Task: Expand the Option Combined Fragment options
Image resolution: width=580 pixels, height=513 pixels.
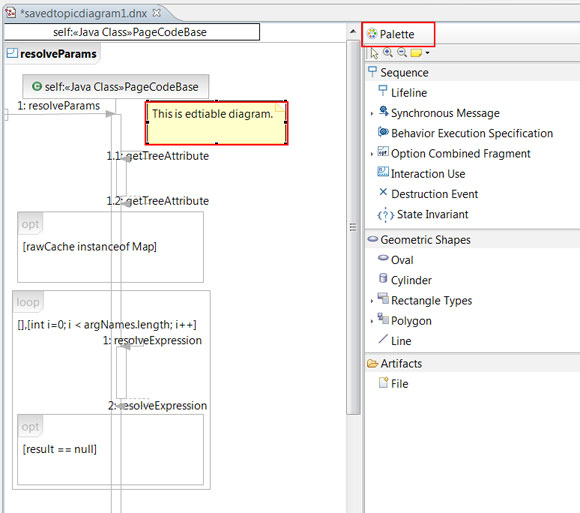Action: [x=372, y=154]
